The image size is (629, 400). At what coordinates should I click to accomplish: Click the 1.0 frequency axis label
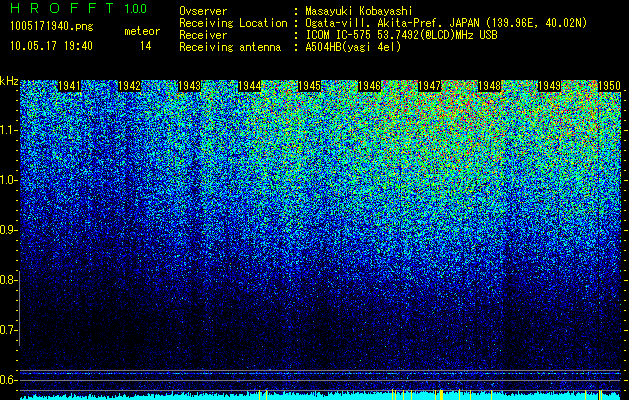tap(9, 180)
